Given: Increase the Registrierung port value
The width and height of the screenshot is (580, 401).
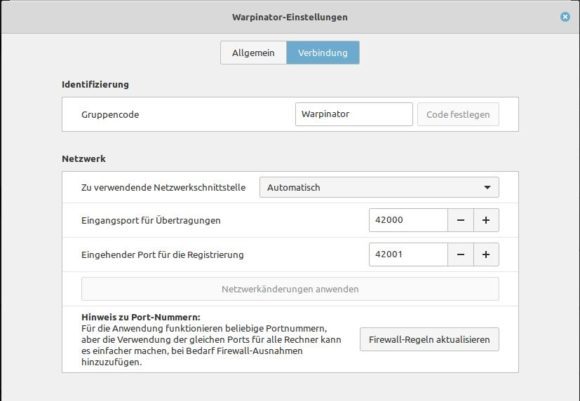Looking at the screenshot, I should point(486,255).
